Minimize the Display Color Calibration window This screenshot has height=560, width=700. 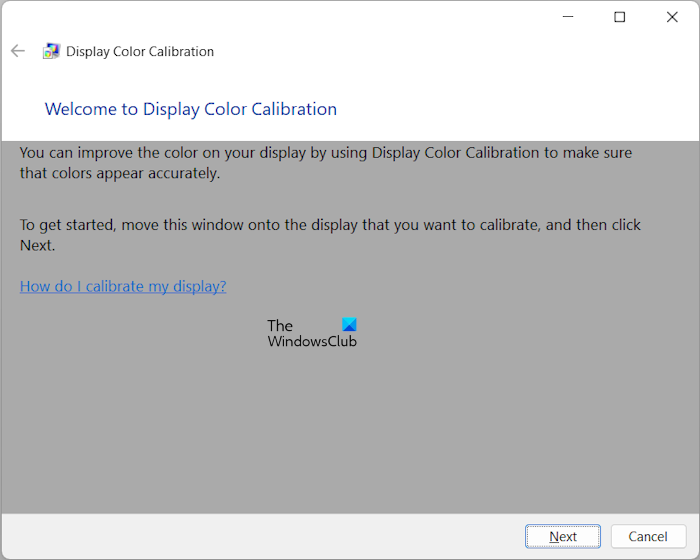pos(568,17)
